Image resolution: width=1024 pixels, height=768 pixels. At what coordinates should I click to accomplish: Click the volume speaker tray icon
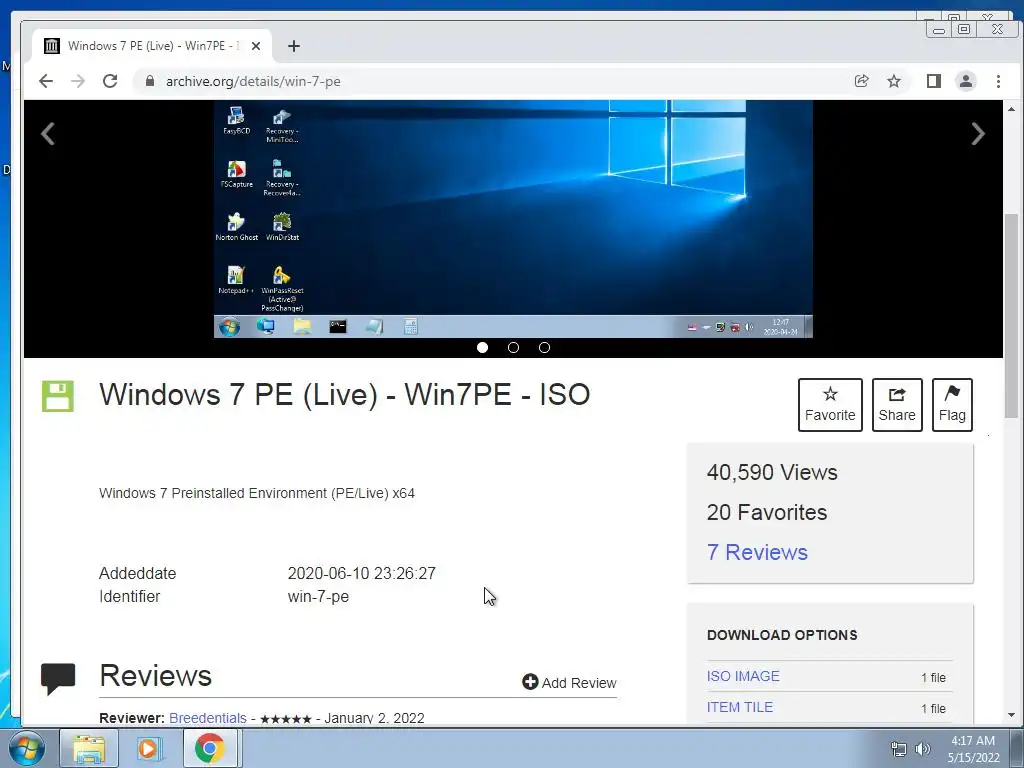922,749
